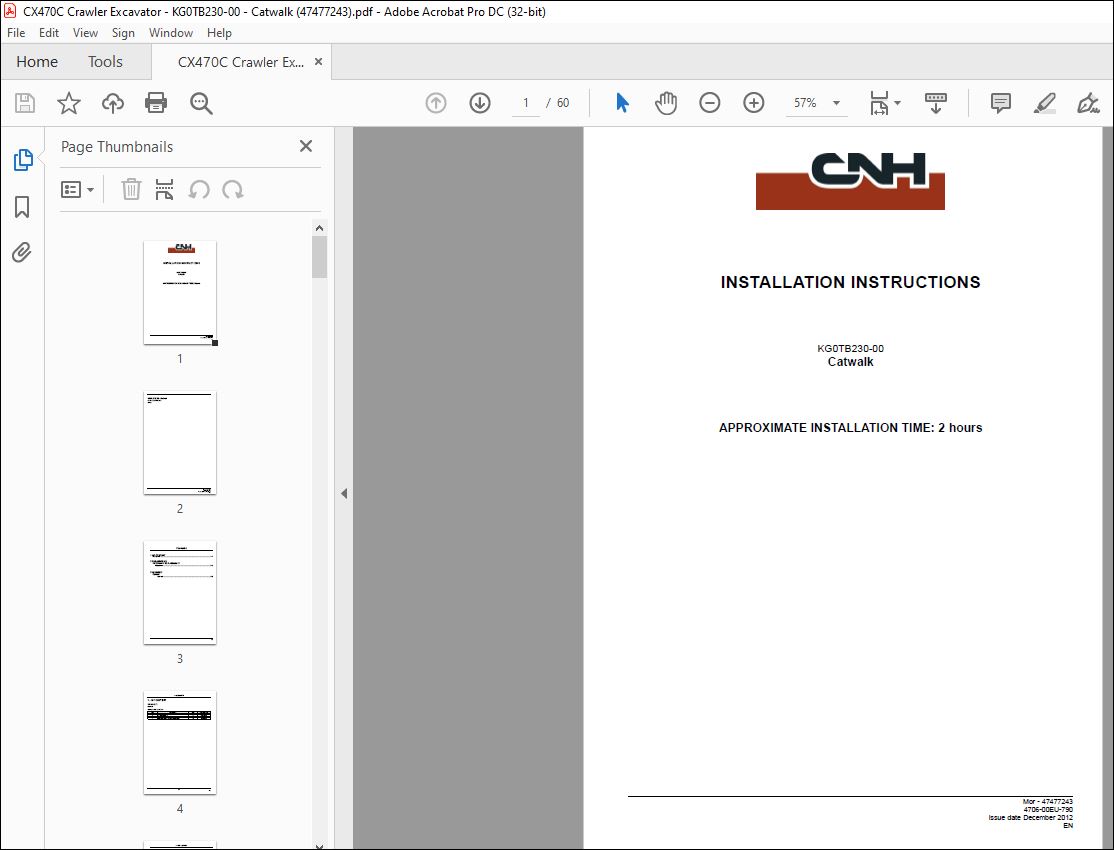Expand page display options dropdown arrow
1114x850 pixels.
[897, 103]
